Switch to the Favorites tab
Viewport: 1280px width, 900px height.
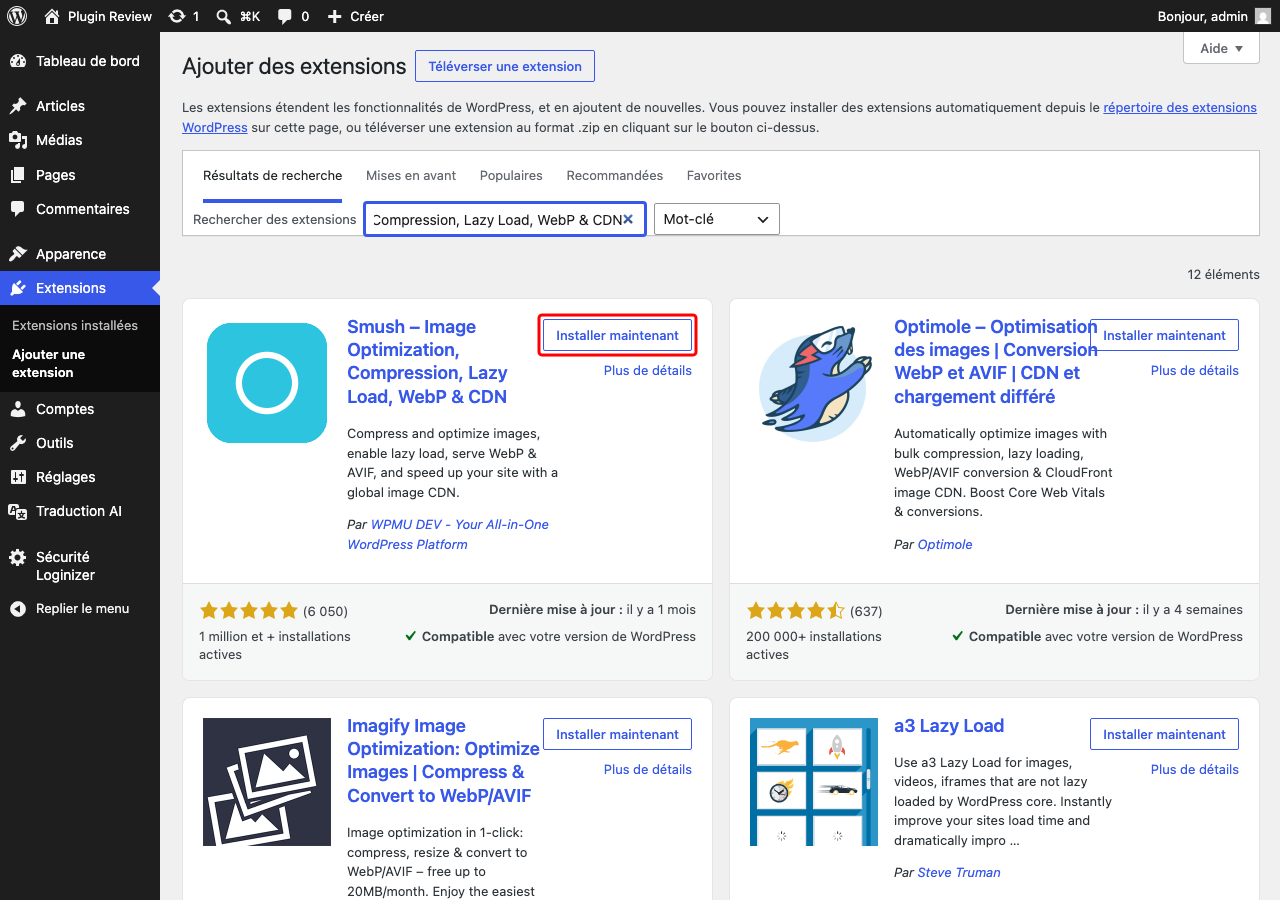tap(714, 176)
